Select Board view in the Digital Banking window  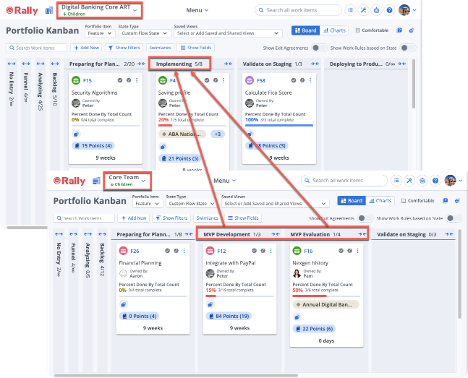click(x=306, y=30)
